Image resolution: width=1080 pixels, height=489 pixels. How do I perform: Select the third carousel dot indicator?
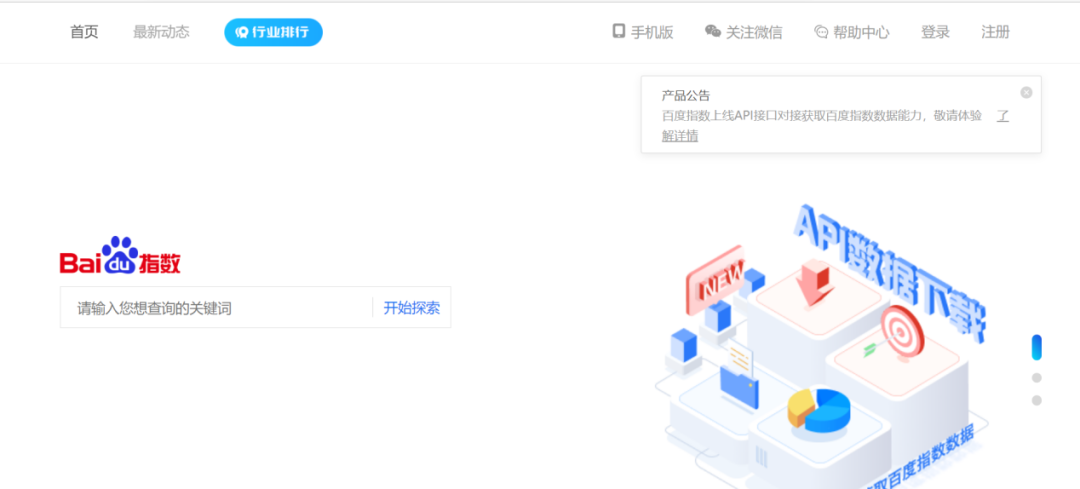[1037, 400]
